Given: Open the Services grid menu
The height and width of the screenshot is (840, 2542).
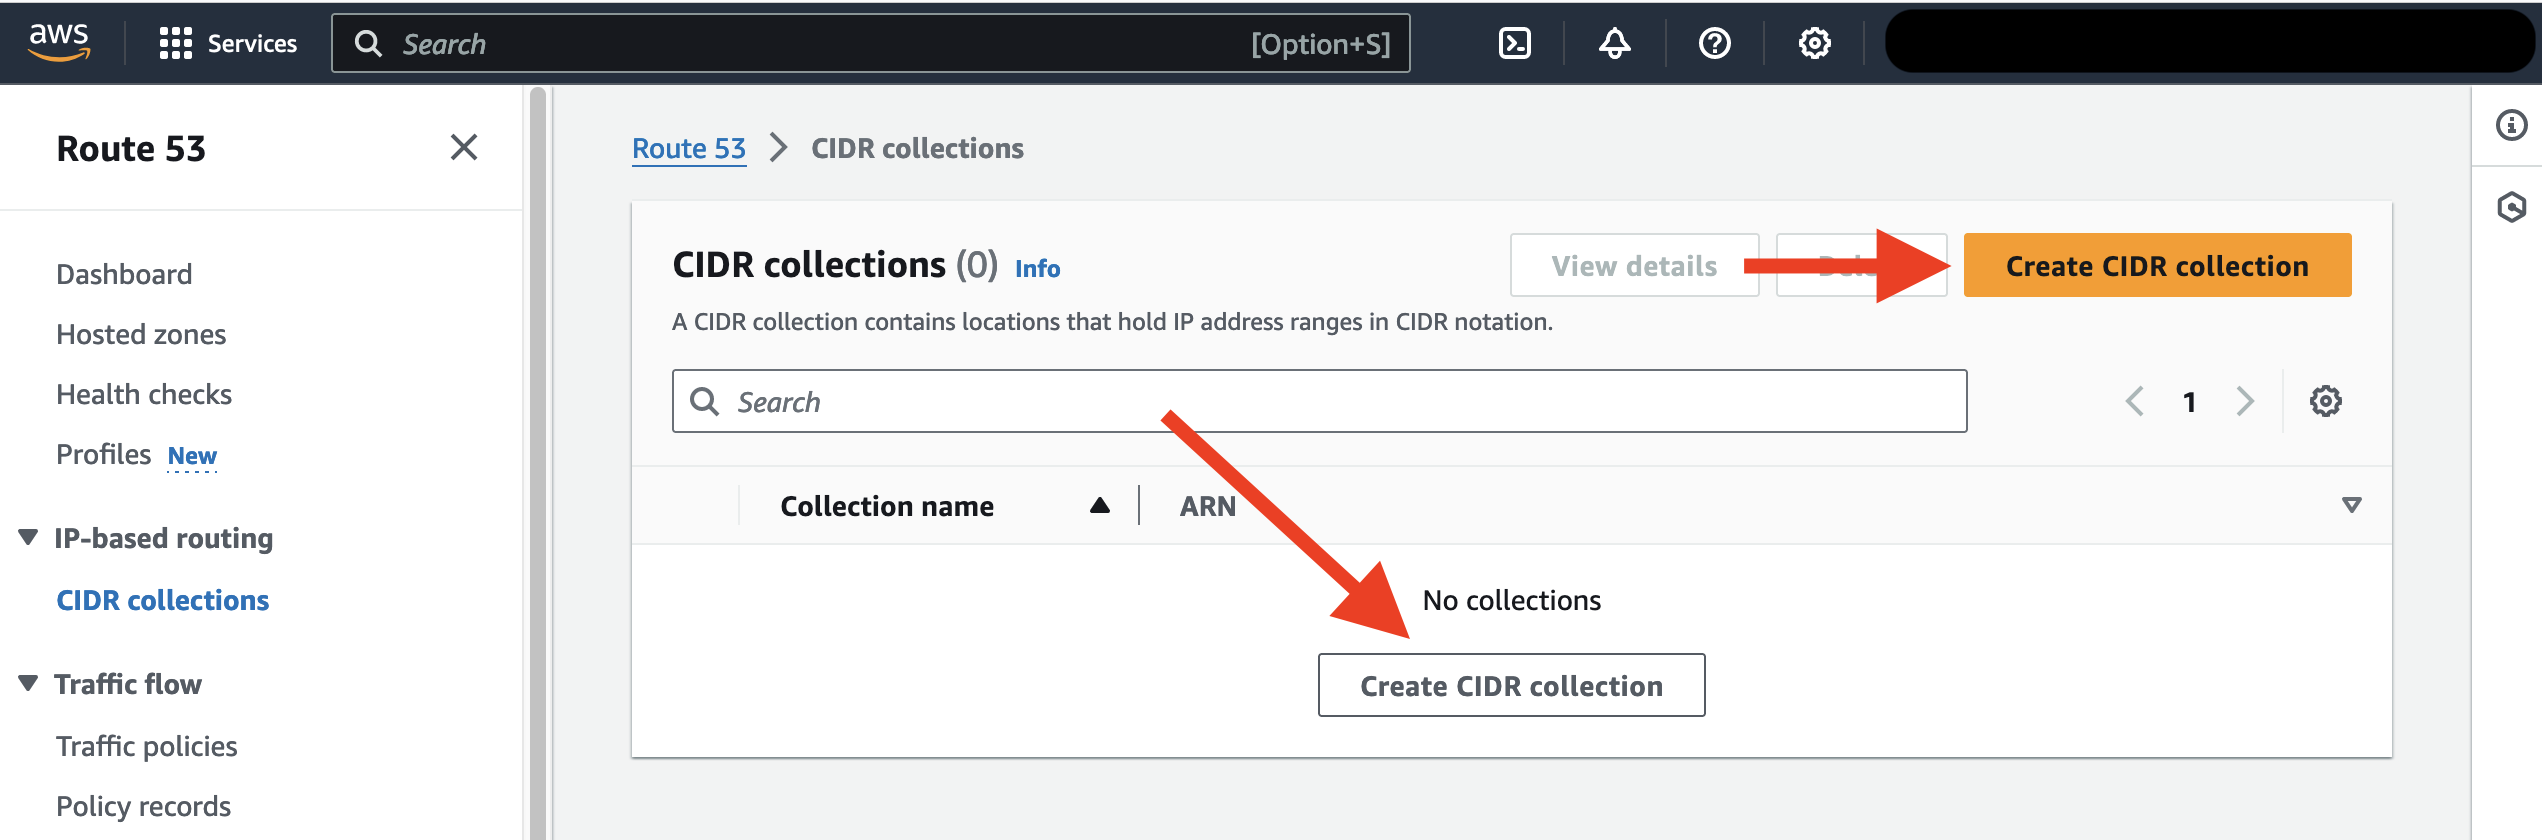Looking at the screenshot, I should (x=176, y=43).
